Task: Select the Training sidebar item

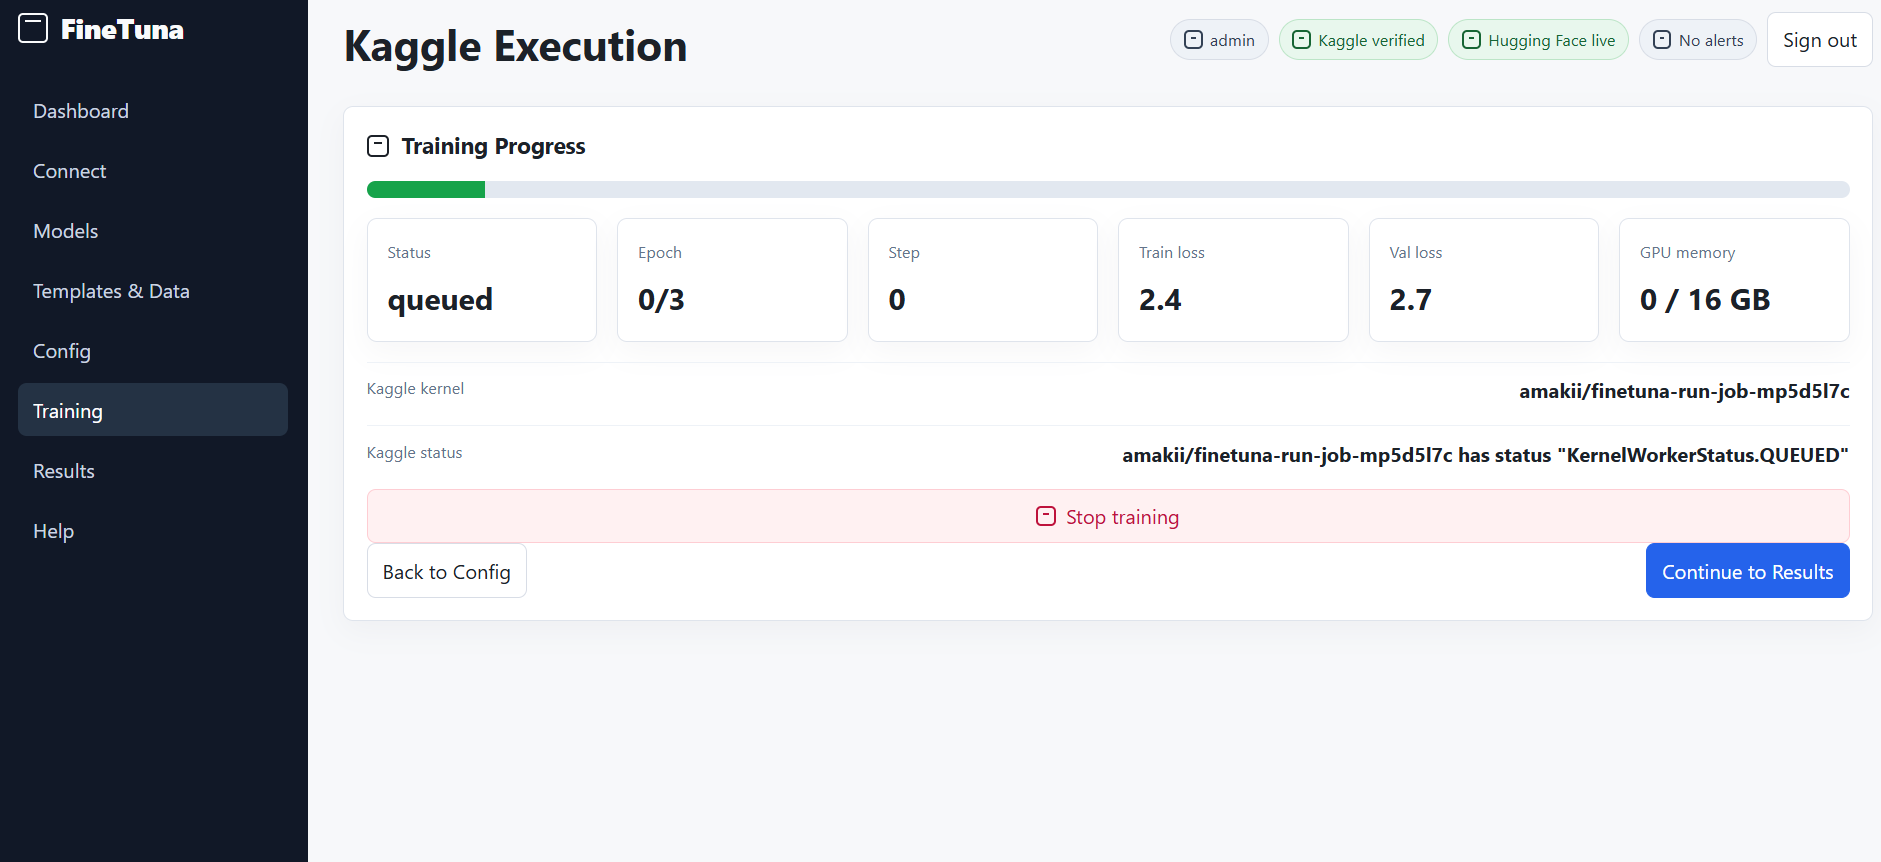Action: 153,410
